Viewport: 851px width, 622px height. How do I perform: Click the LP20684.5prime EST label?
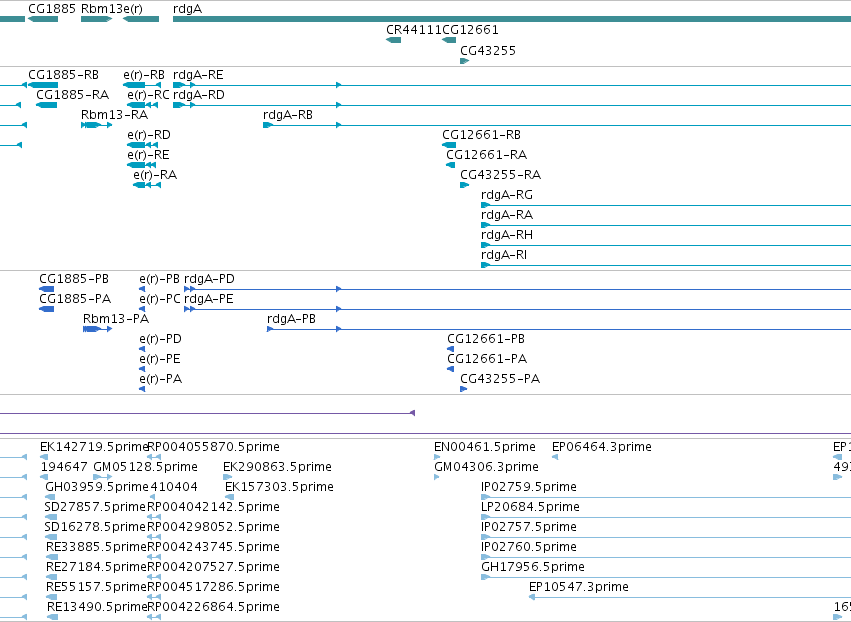click(530, 507)
